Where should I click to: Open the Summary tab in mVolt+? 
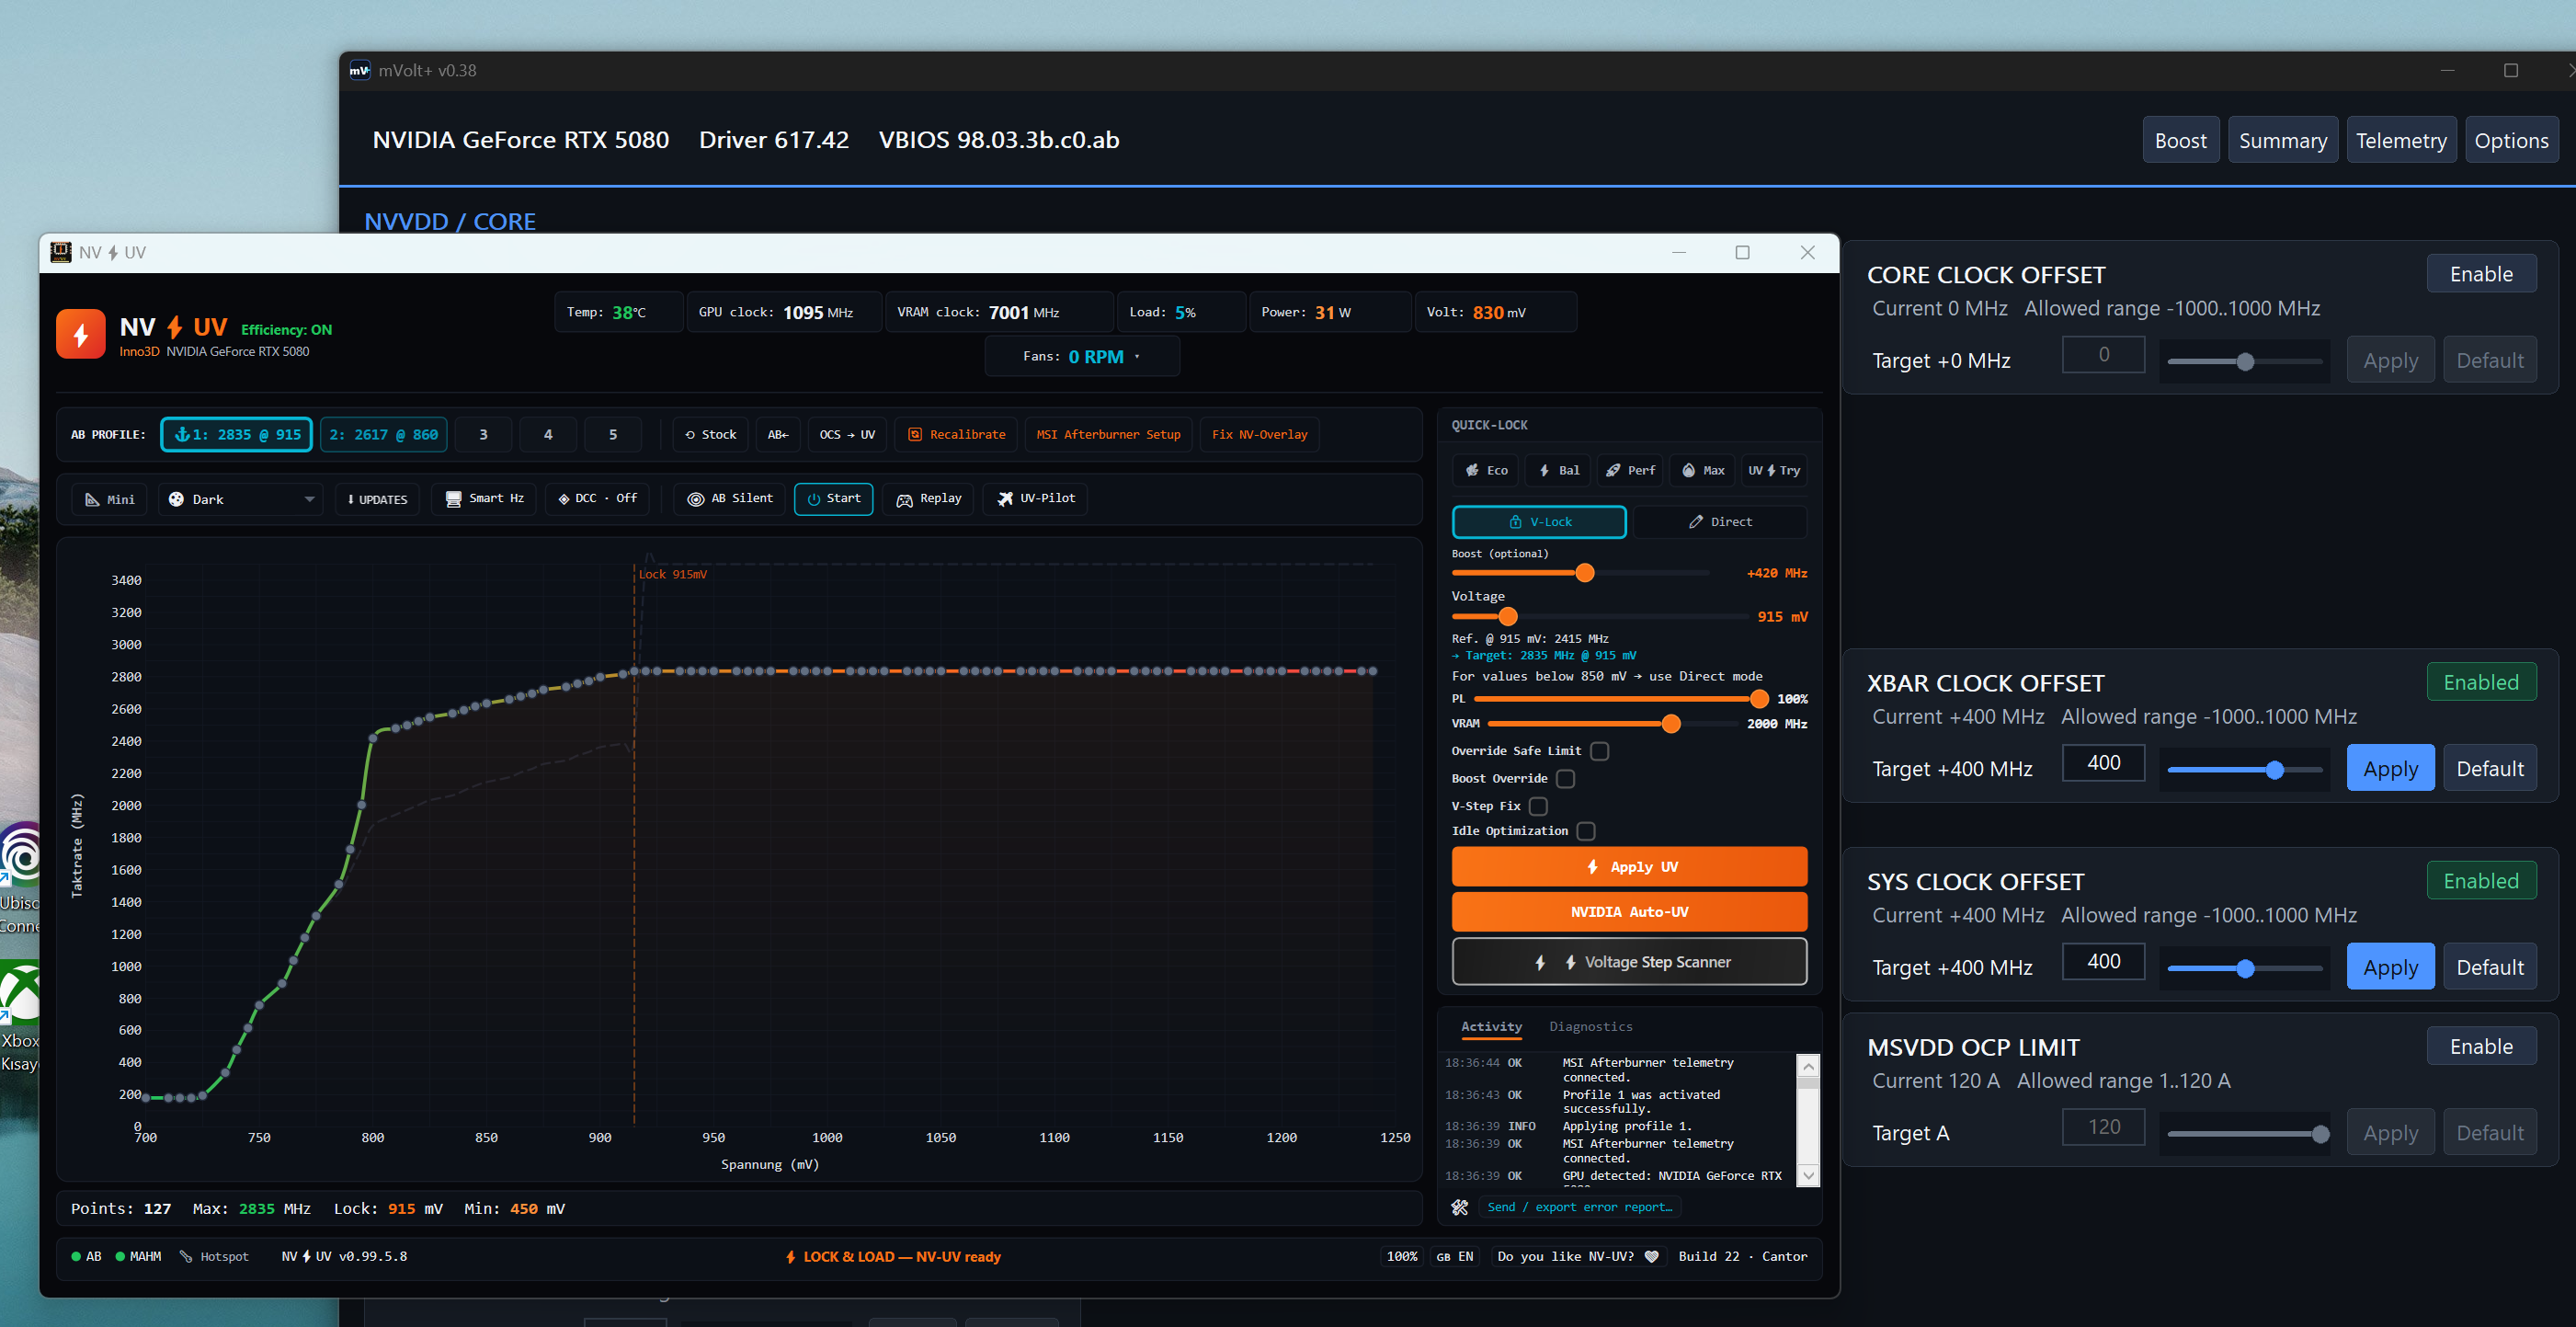[2282, 140]
